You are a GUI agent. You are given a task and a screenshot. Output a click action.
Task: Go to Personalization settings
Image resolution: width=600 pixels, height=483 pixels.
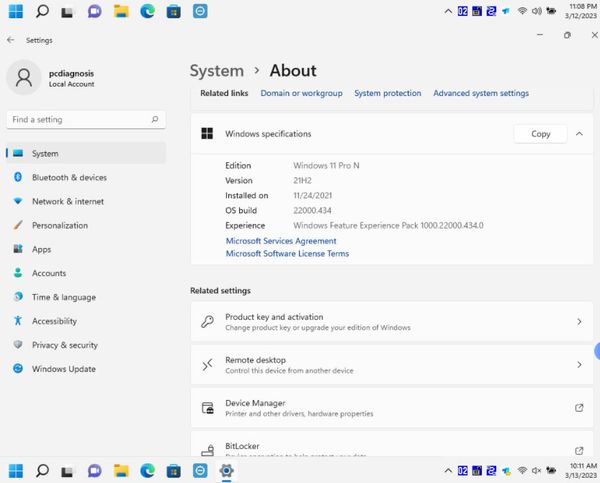tap(86, 225)
